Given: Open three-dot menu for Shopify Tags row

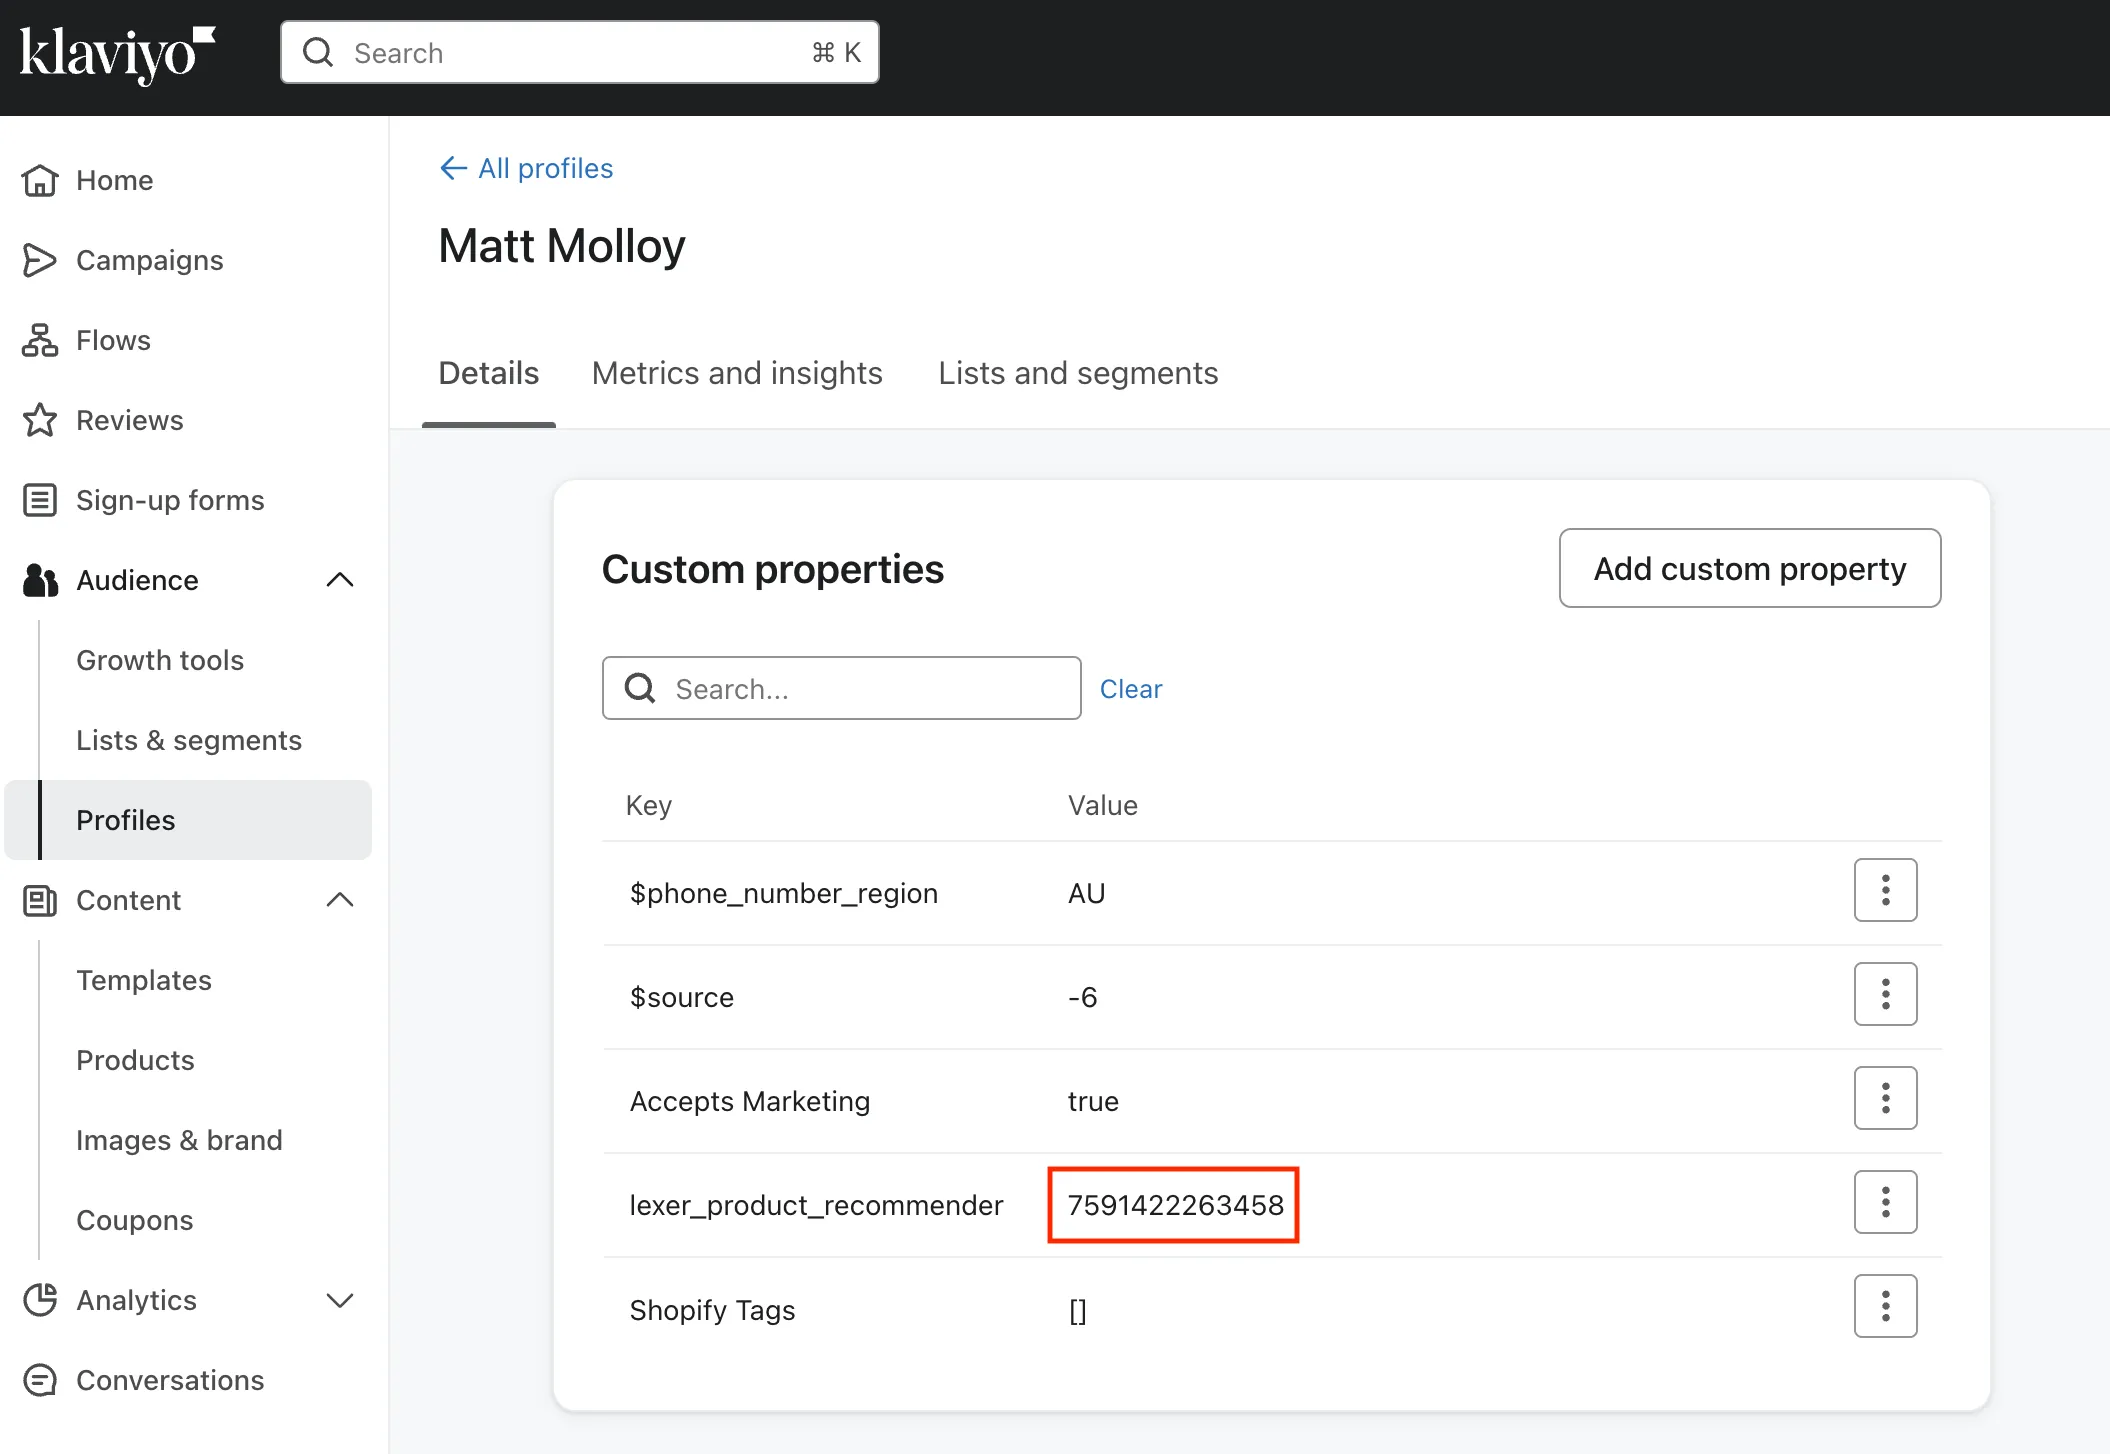Looking at the screenshot, I should point(1885,1306).
